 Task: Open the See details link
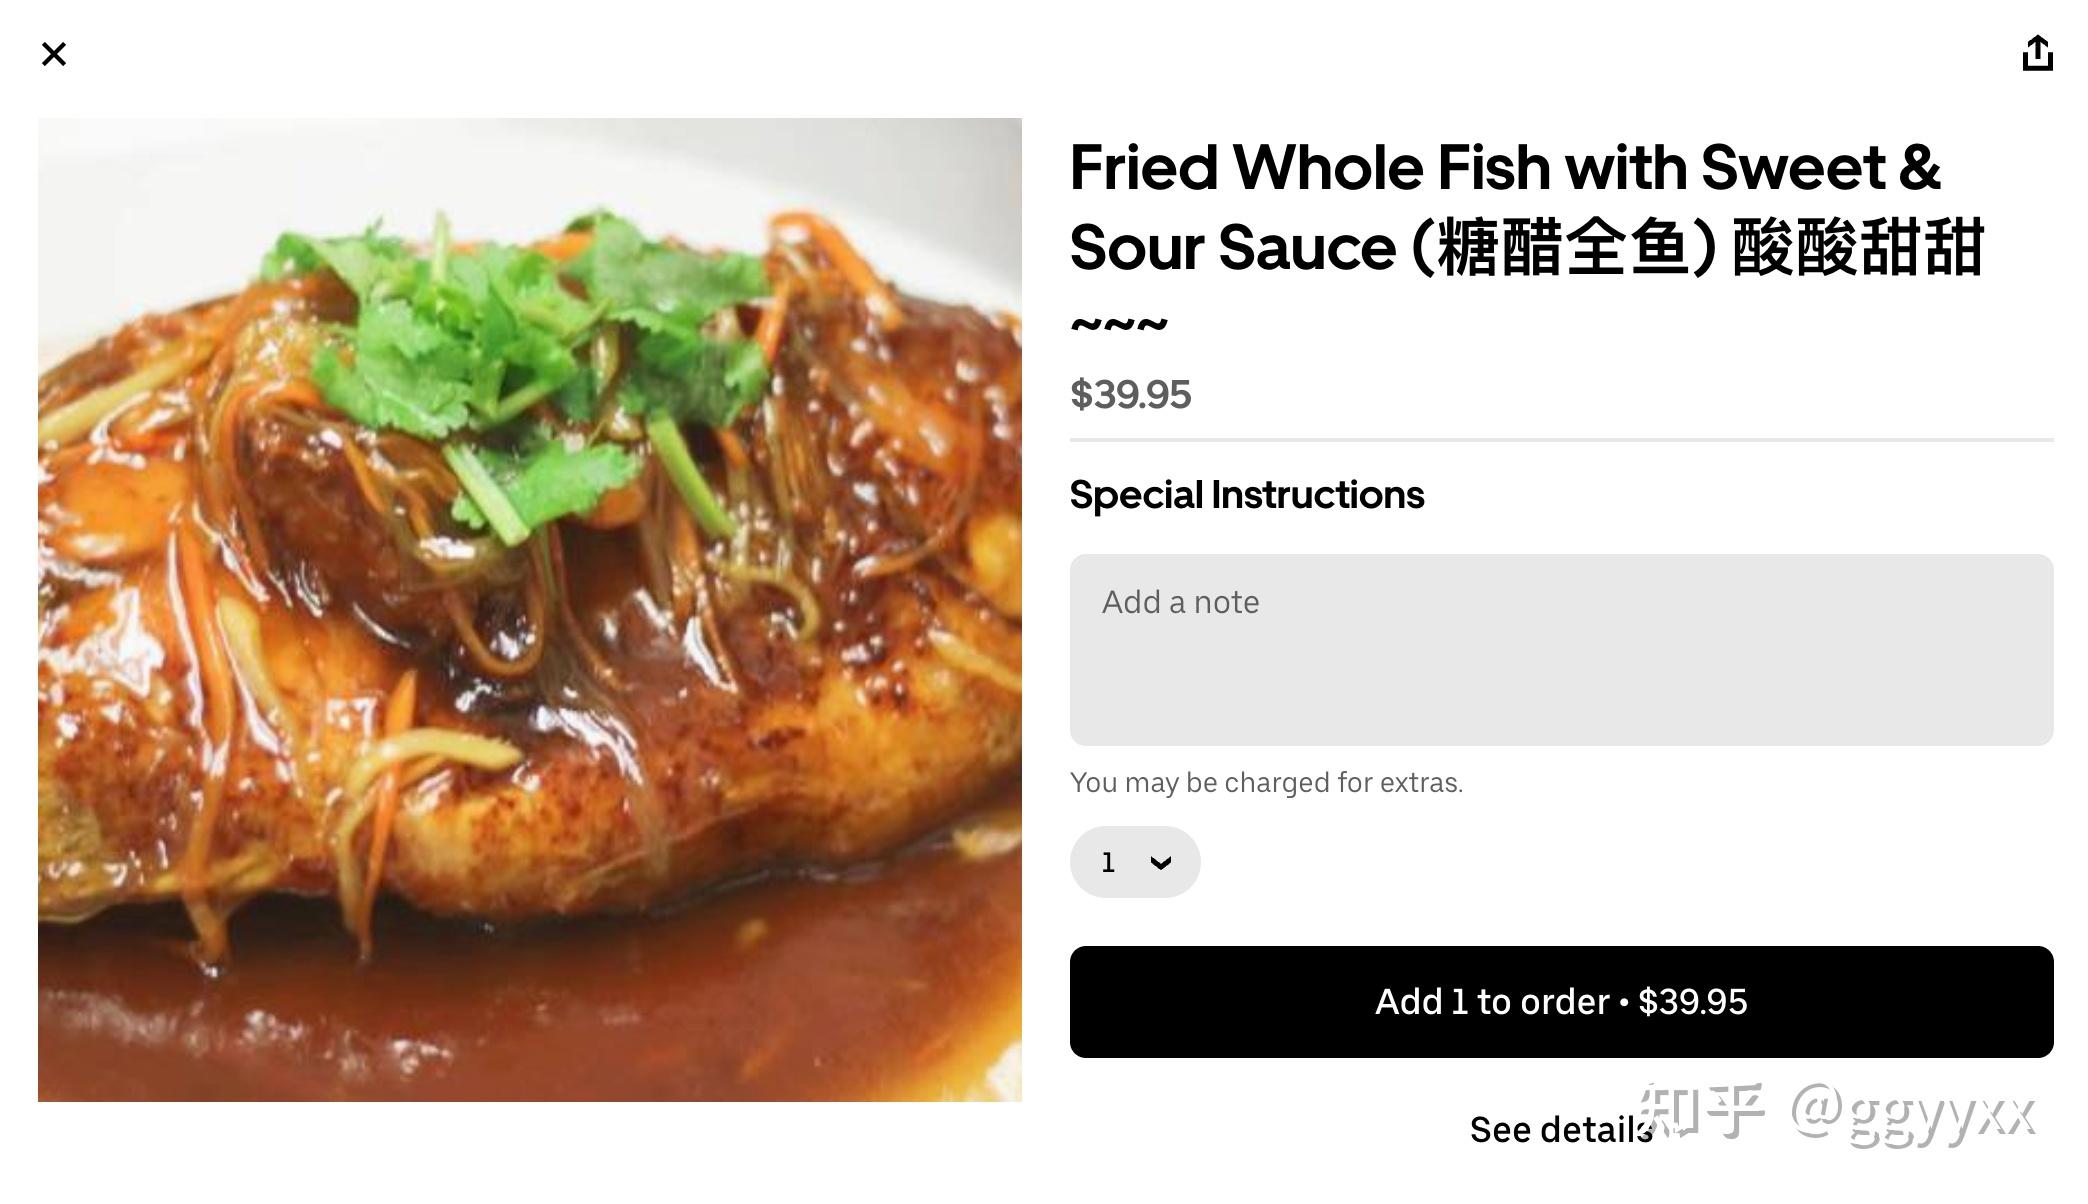[1561, 1130]
